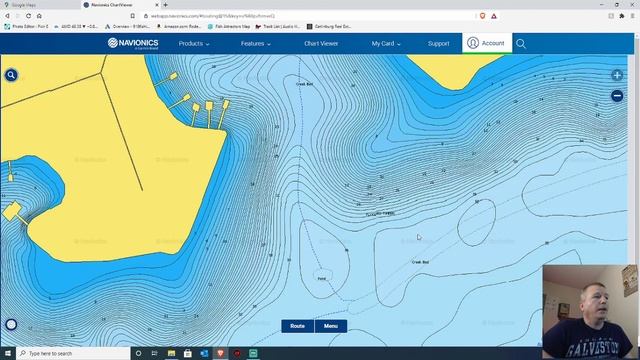Zoom out with the minus button

pyautogui.click(x=617, y=96)
